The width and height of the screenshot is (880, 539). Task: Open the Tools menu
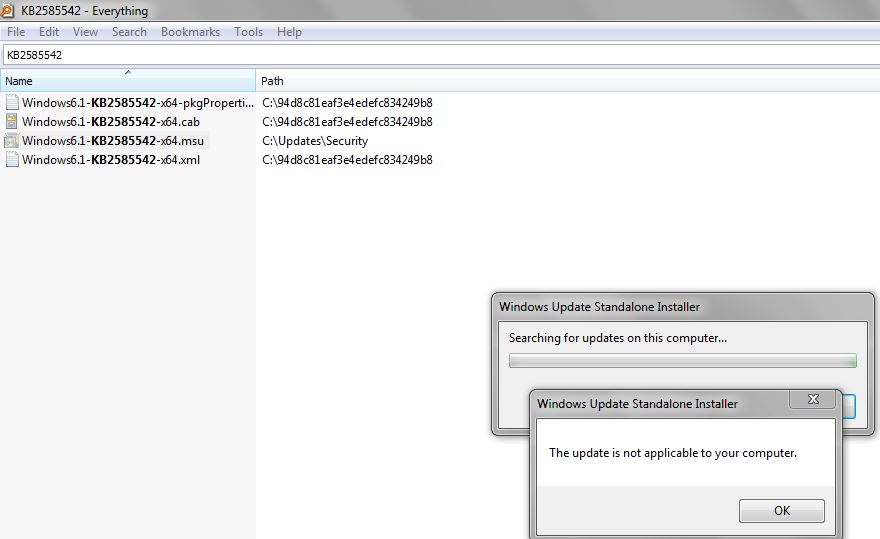(248, 32)
